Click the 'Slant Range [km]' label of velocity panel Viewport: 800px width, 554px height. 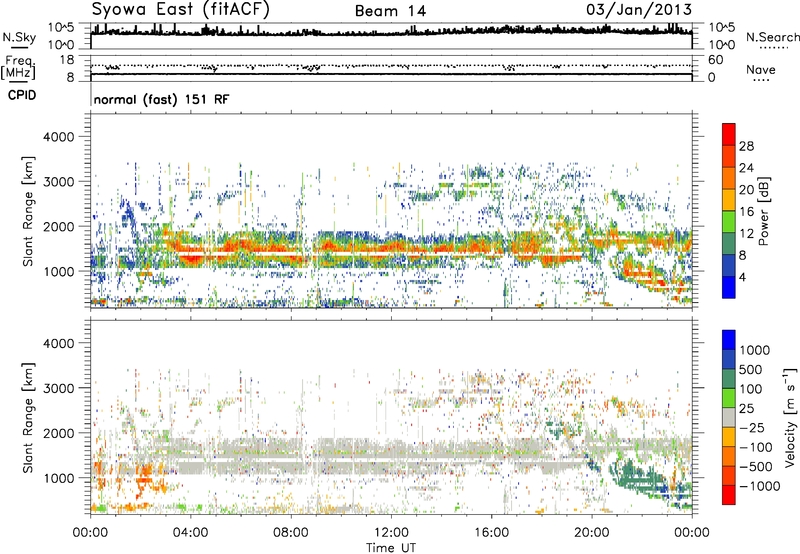tap(28, 418)
